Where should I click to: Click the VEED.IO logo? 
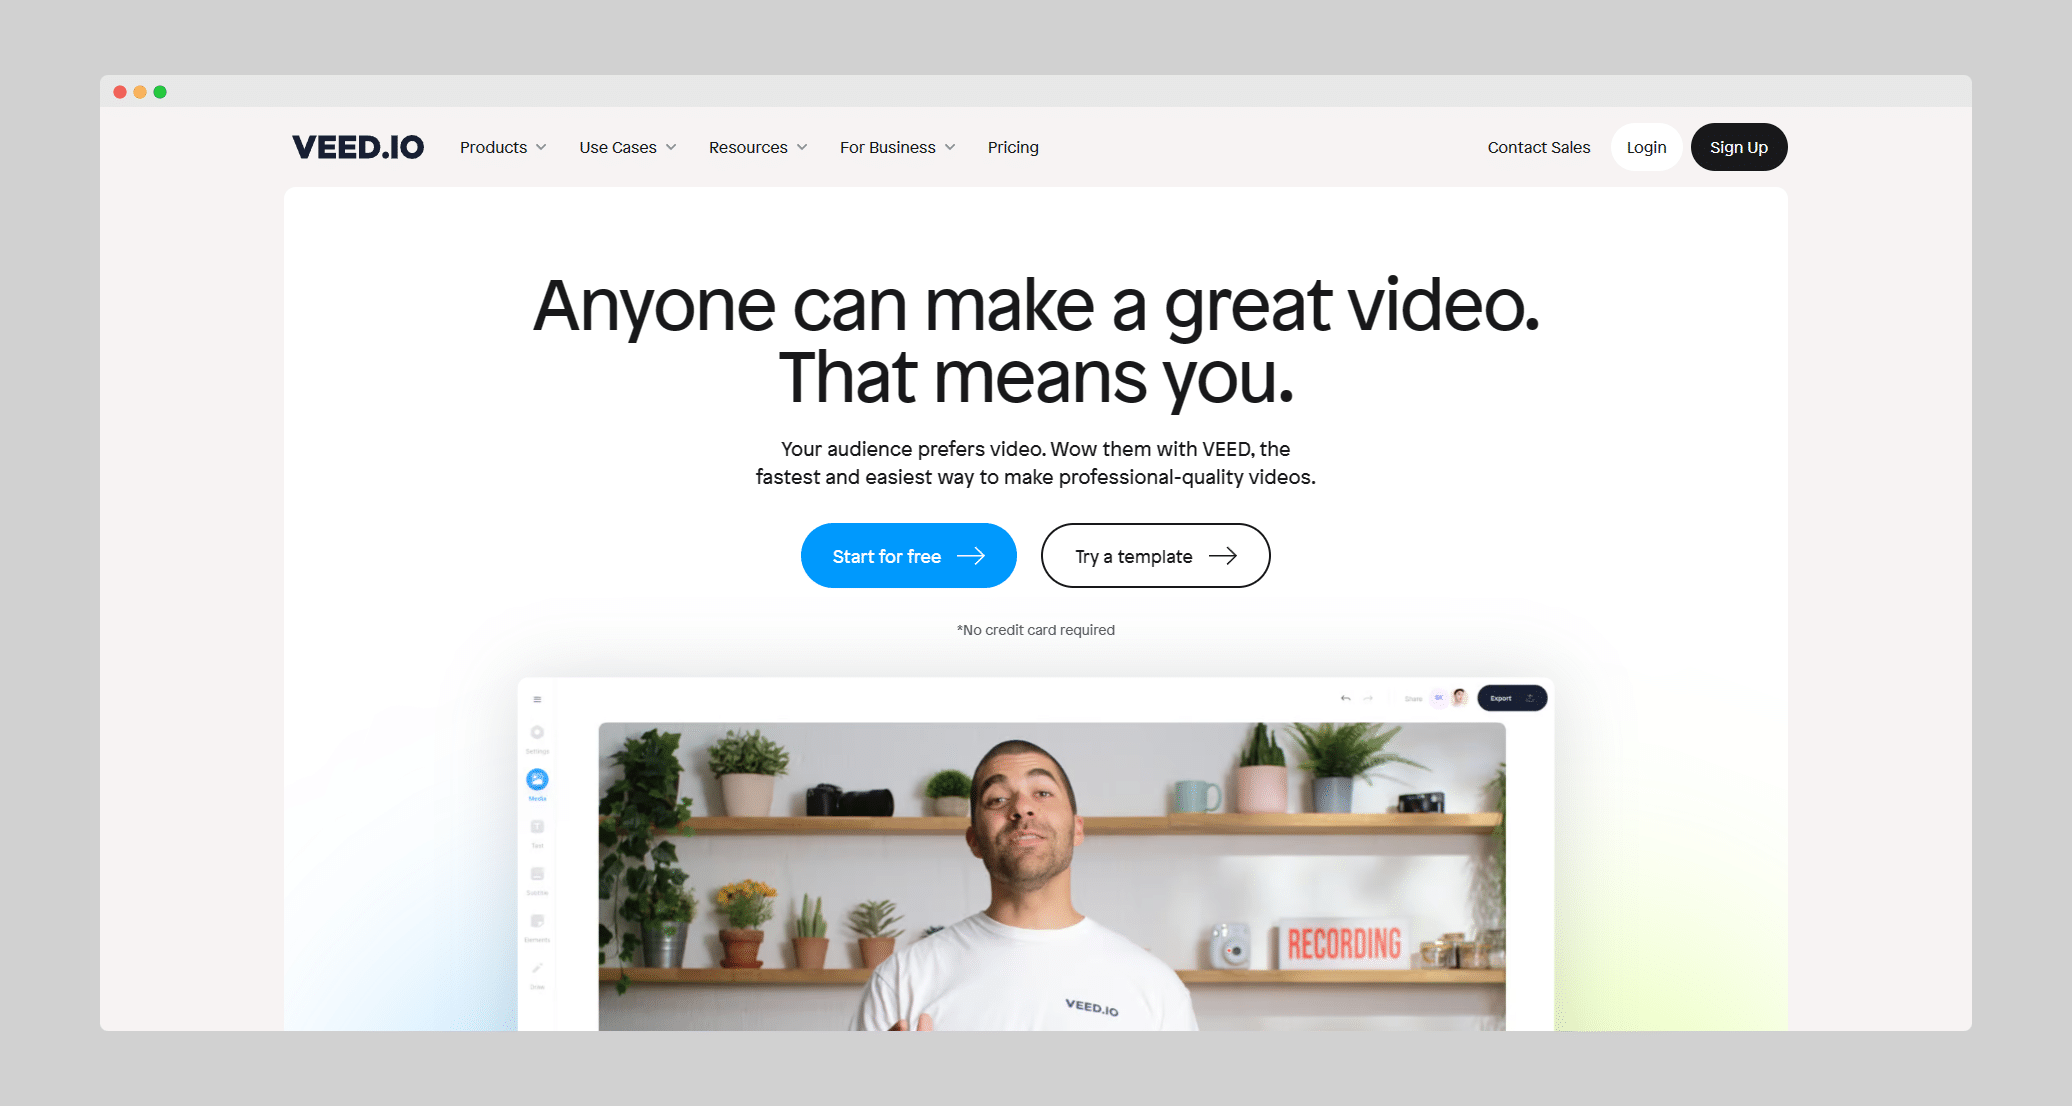356,147
